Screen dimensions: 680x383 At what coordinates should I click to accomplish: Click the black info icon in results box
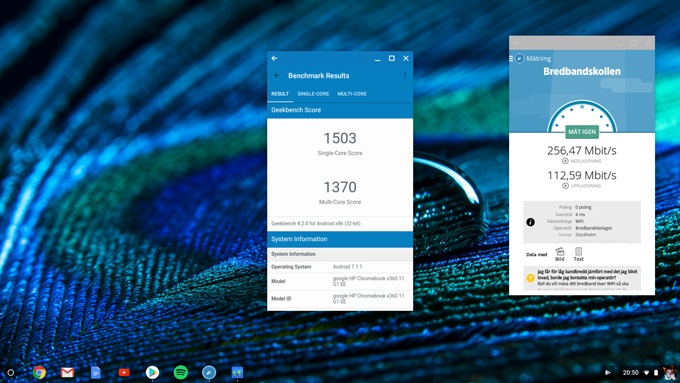point(530,222)
